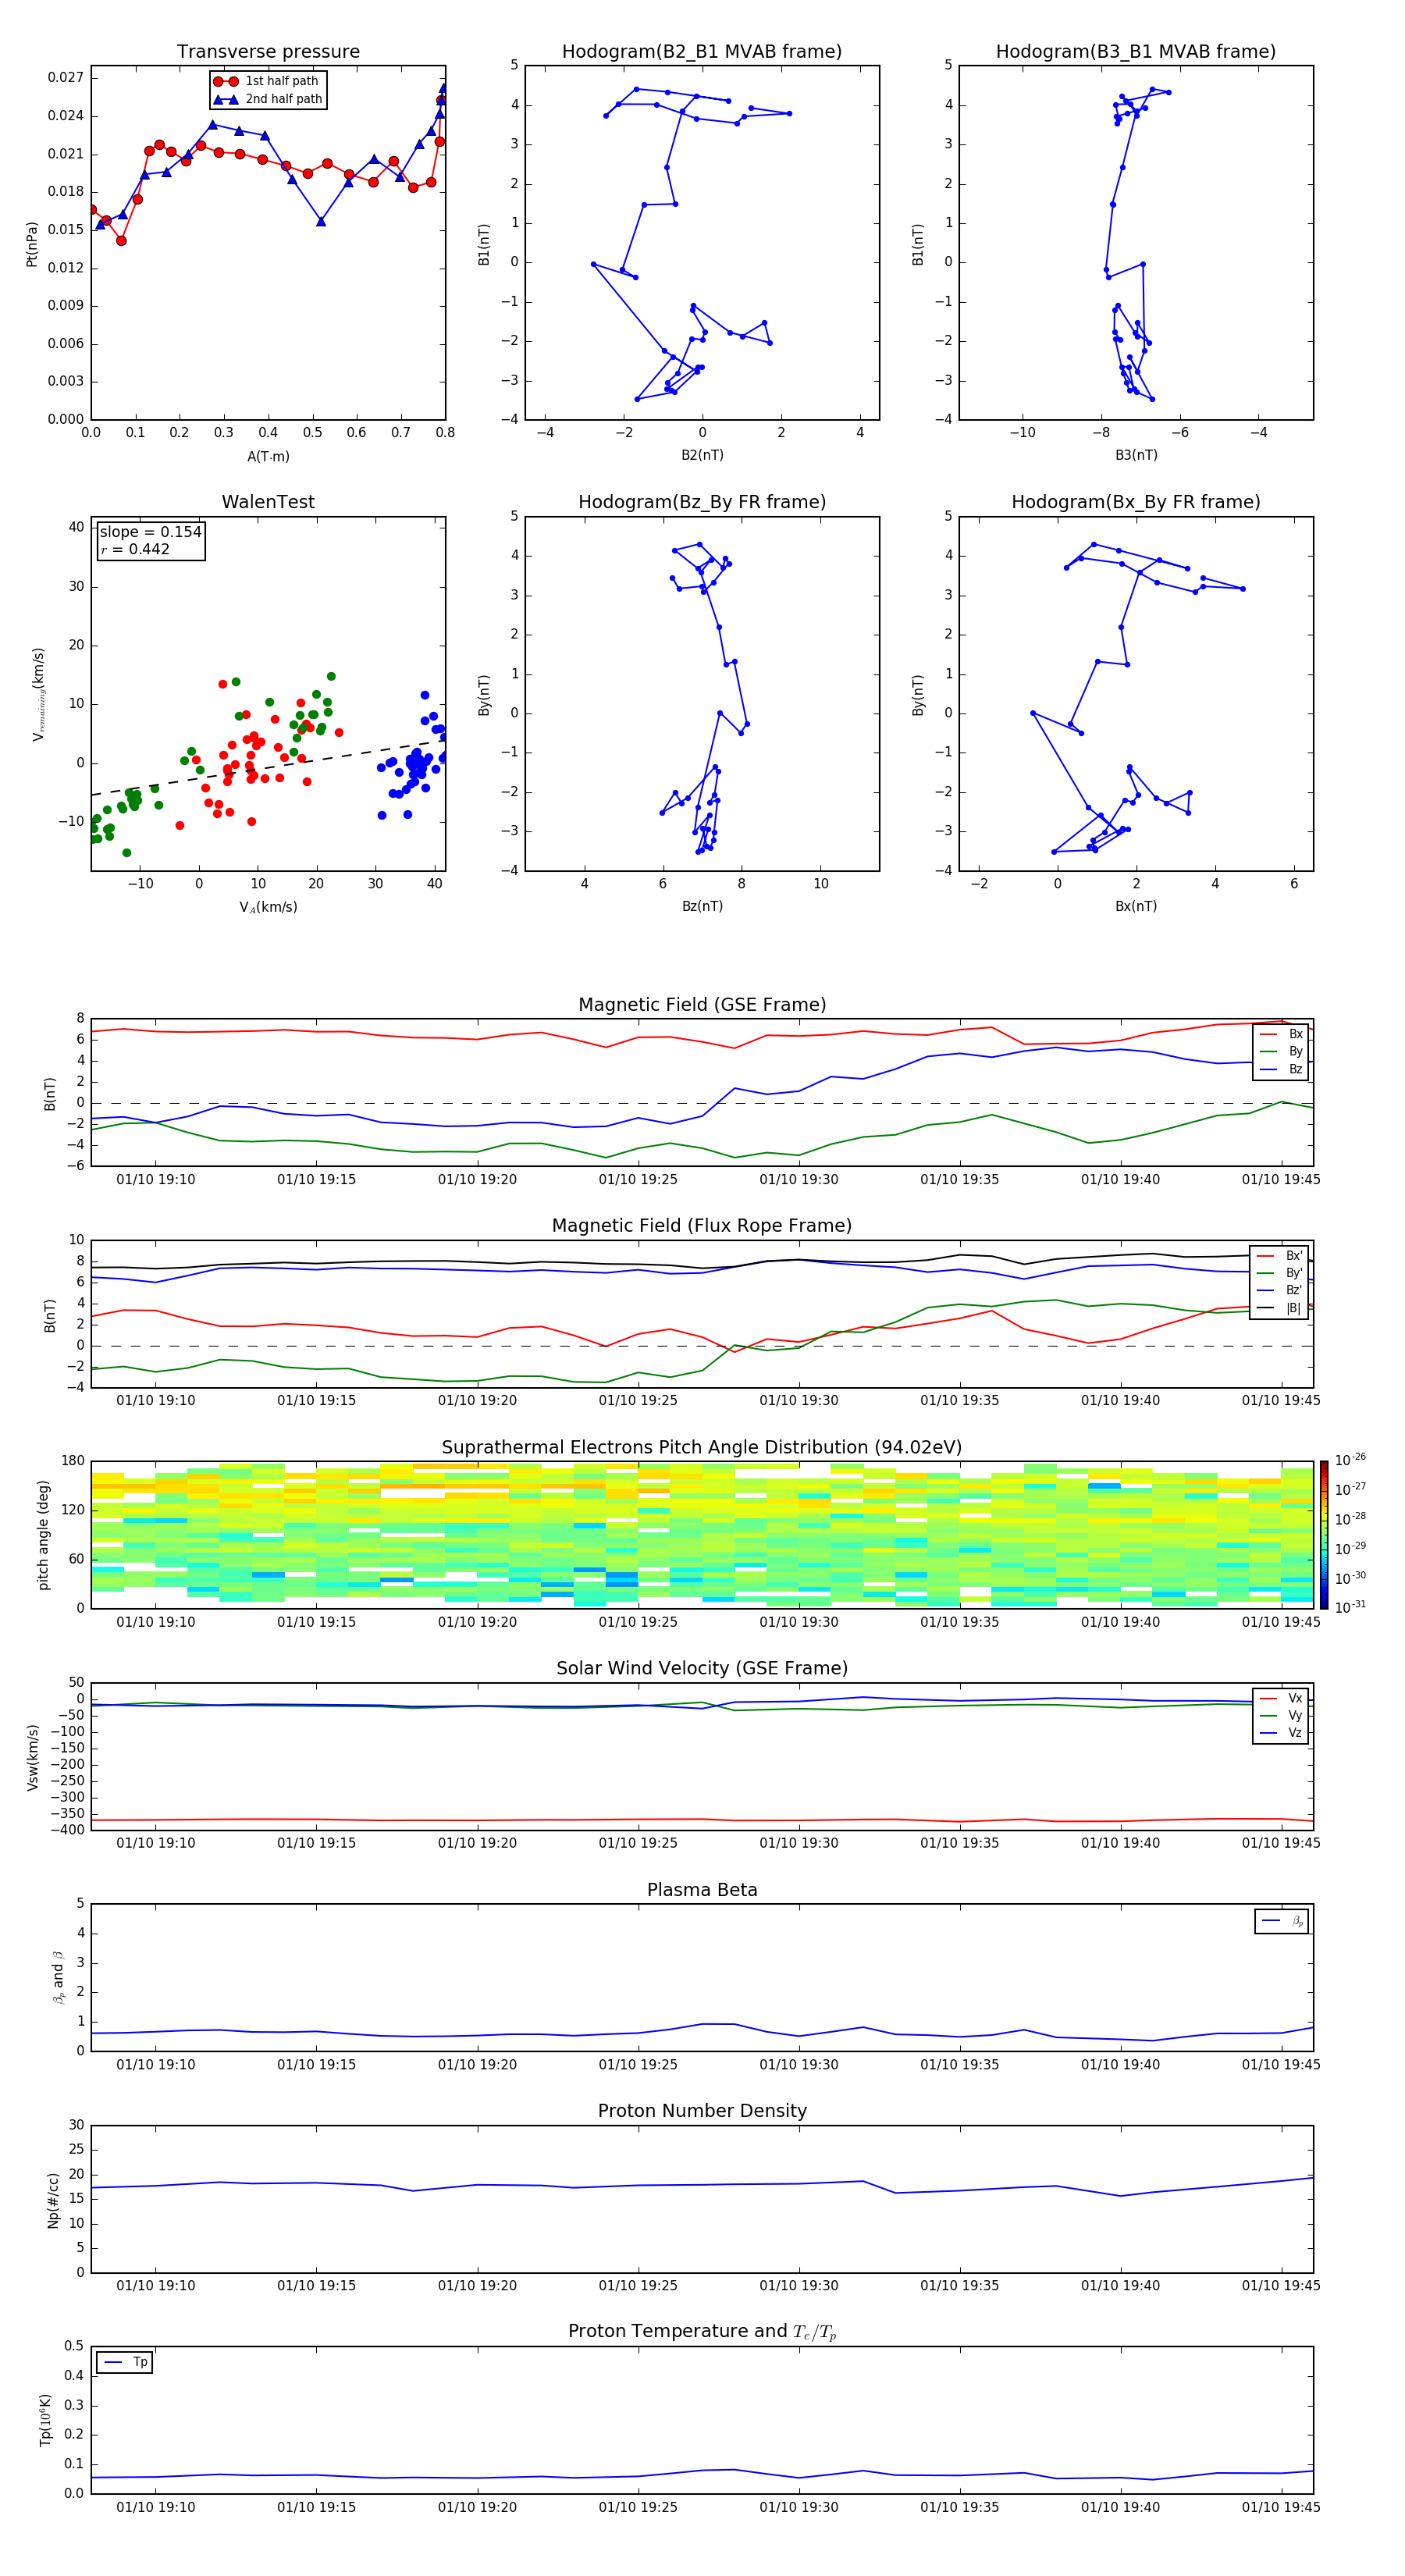The image size is (1405, 2576).
Task: Select the '2nd half path' legend entry
Action: pyautogui.click(x=267, y=99)
